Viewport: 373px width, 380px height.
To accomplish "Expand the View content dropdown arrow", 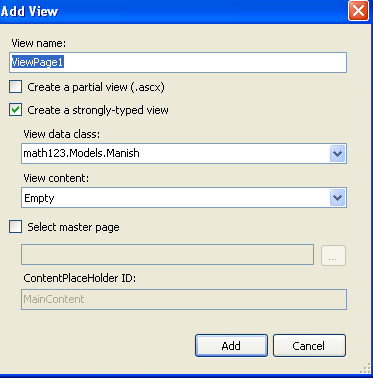I will point(338,198).
